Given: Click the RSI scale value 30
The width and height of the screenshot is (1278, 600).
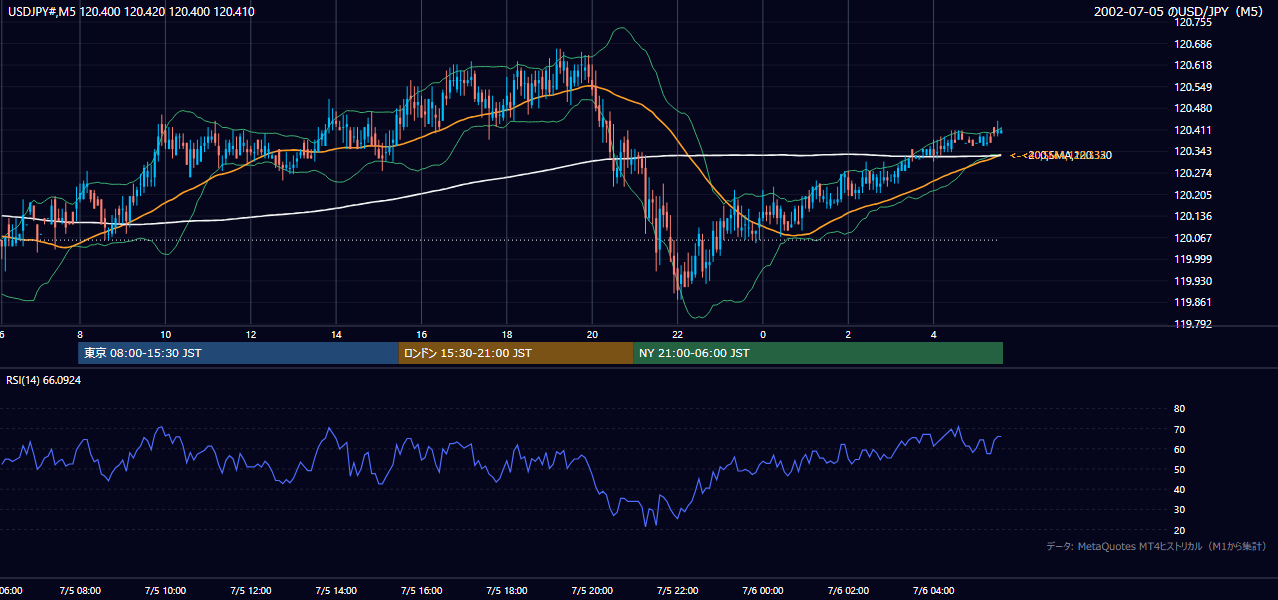Looking at the screenshot, I should pos(1179,510).
